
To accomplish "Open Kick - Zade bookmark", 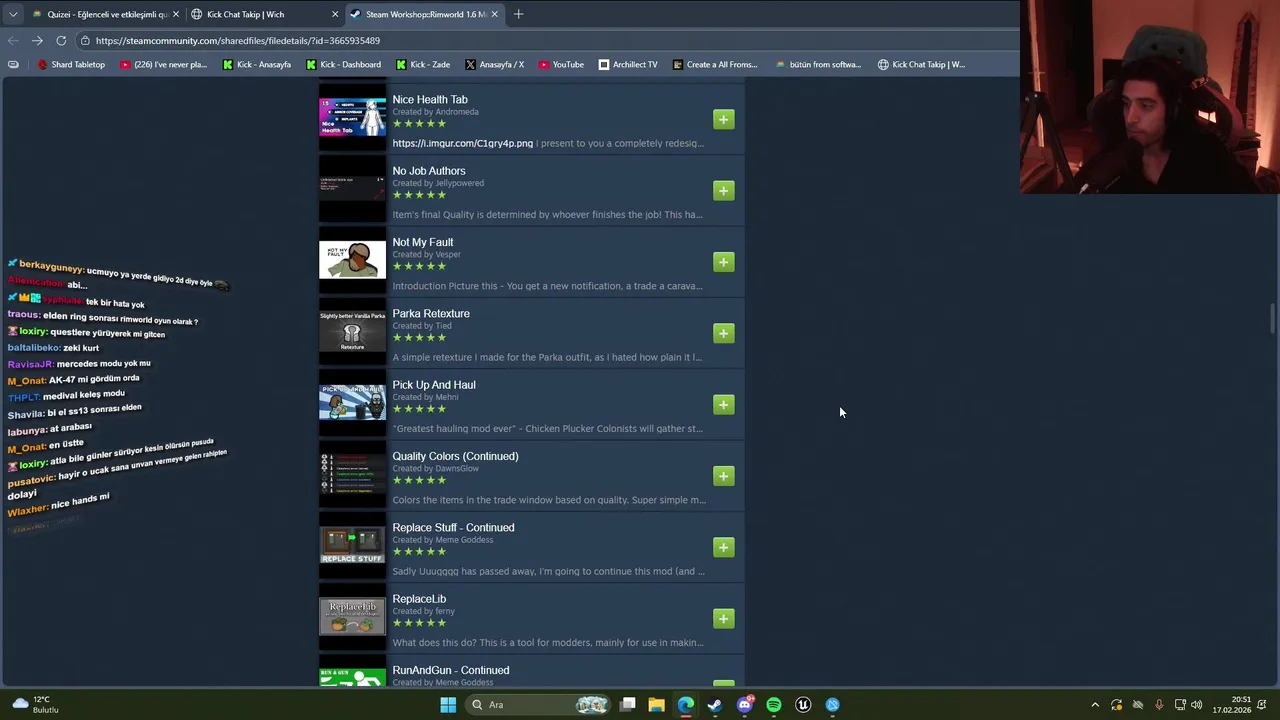I will pos(423,64).
